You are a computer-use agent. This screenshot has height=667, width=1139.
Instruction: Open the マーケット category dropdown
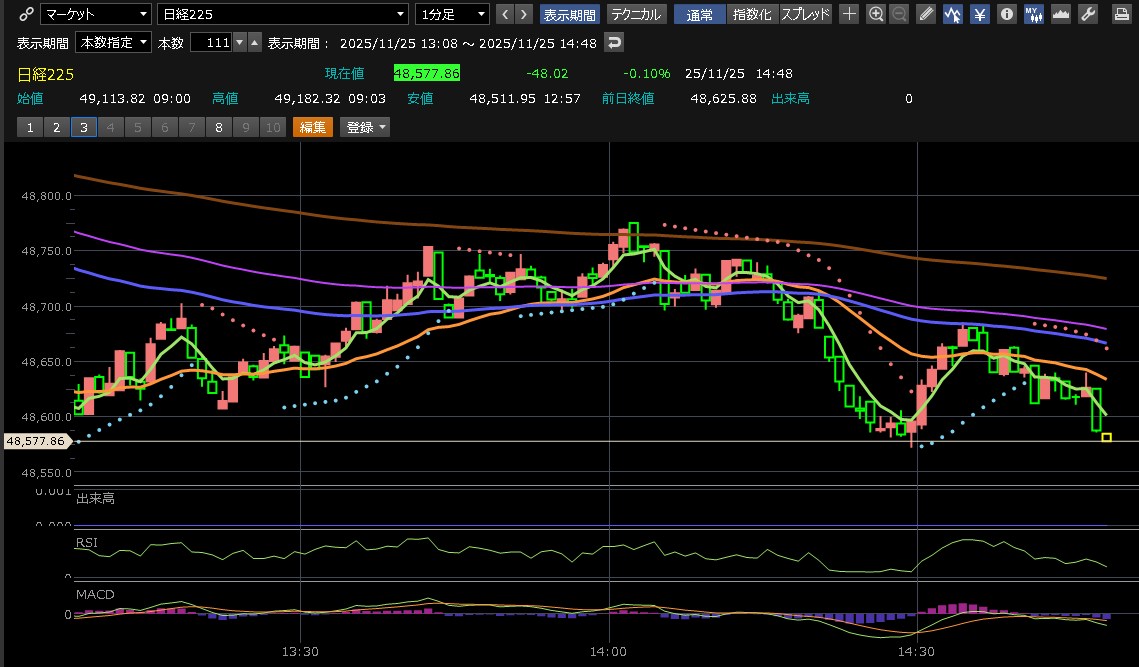96,14
